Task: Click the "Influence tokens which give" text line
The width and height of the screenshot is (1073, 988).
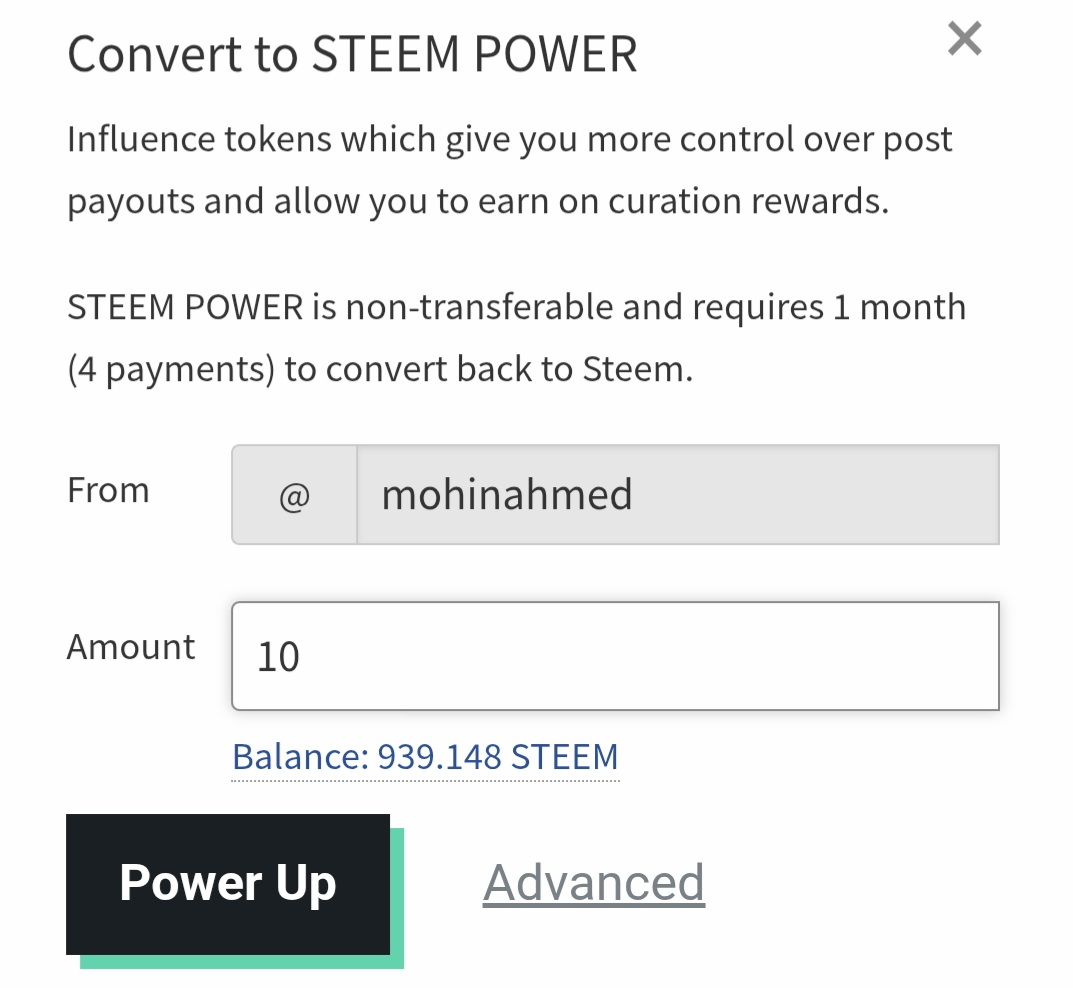Action: pyautogui.click(x=510, y=140)
